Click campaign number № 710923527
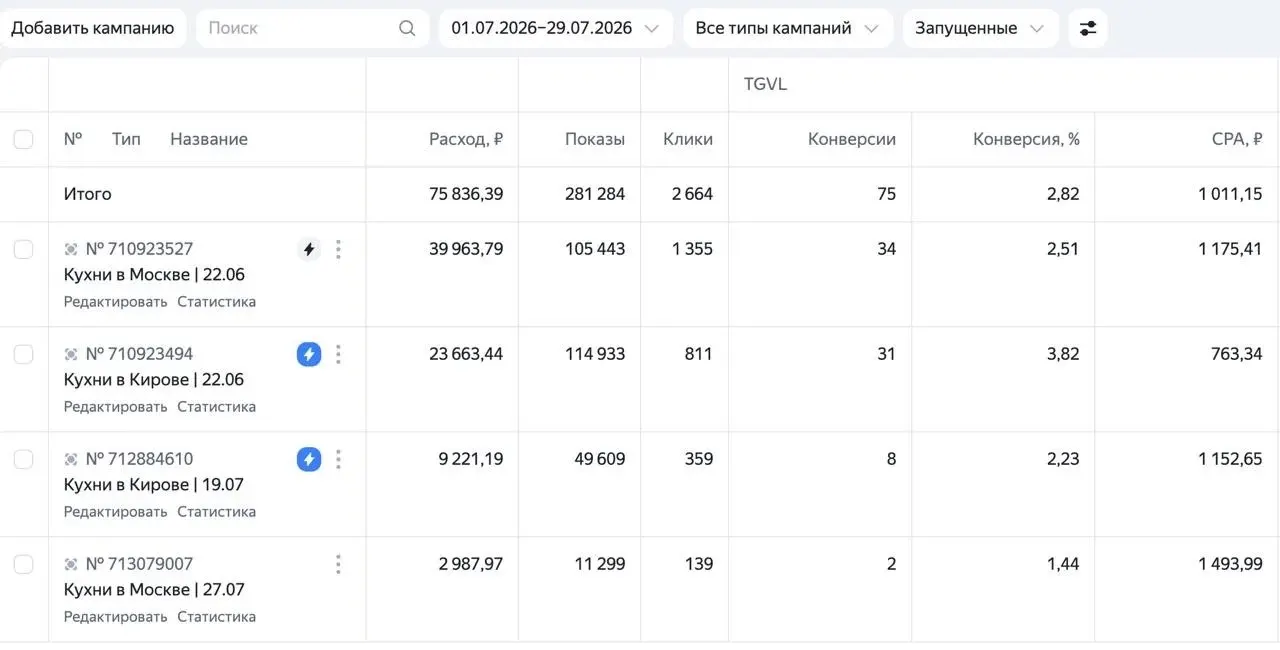 click(139, 249)
